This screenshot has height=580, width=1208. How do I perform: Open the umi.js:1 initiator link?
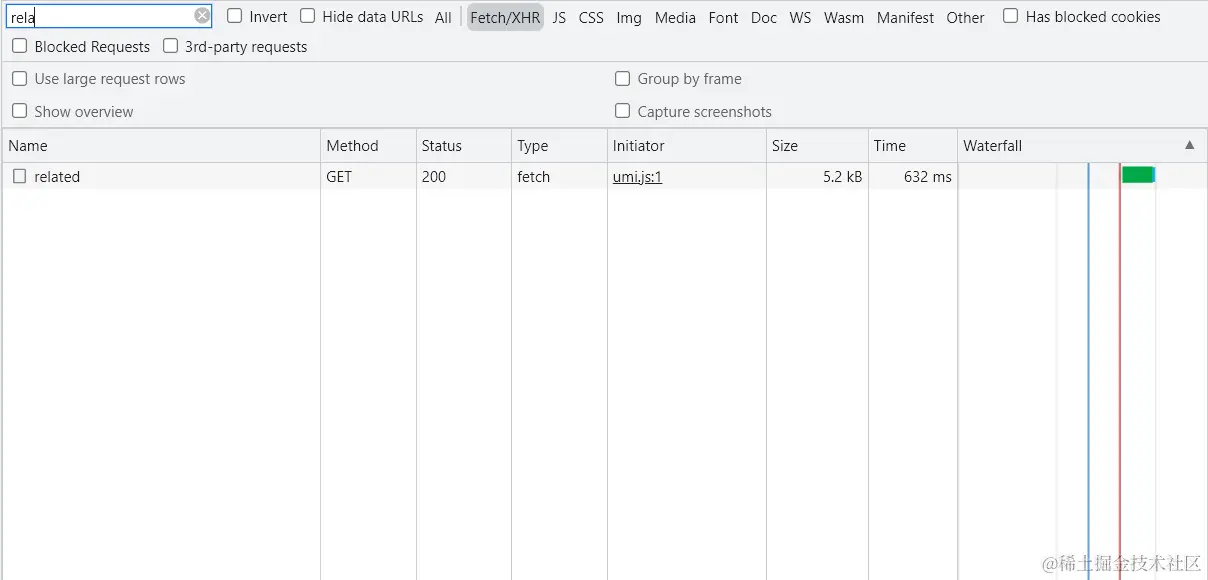(x=637, y=177)
